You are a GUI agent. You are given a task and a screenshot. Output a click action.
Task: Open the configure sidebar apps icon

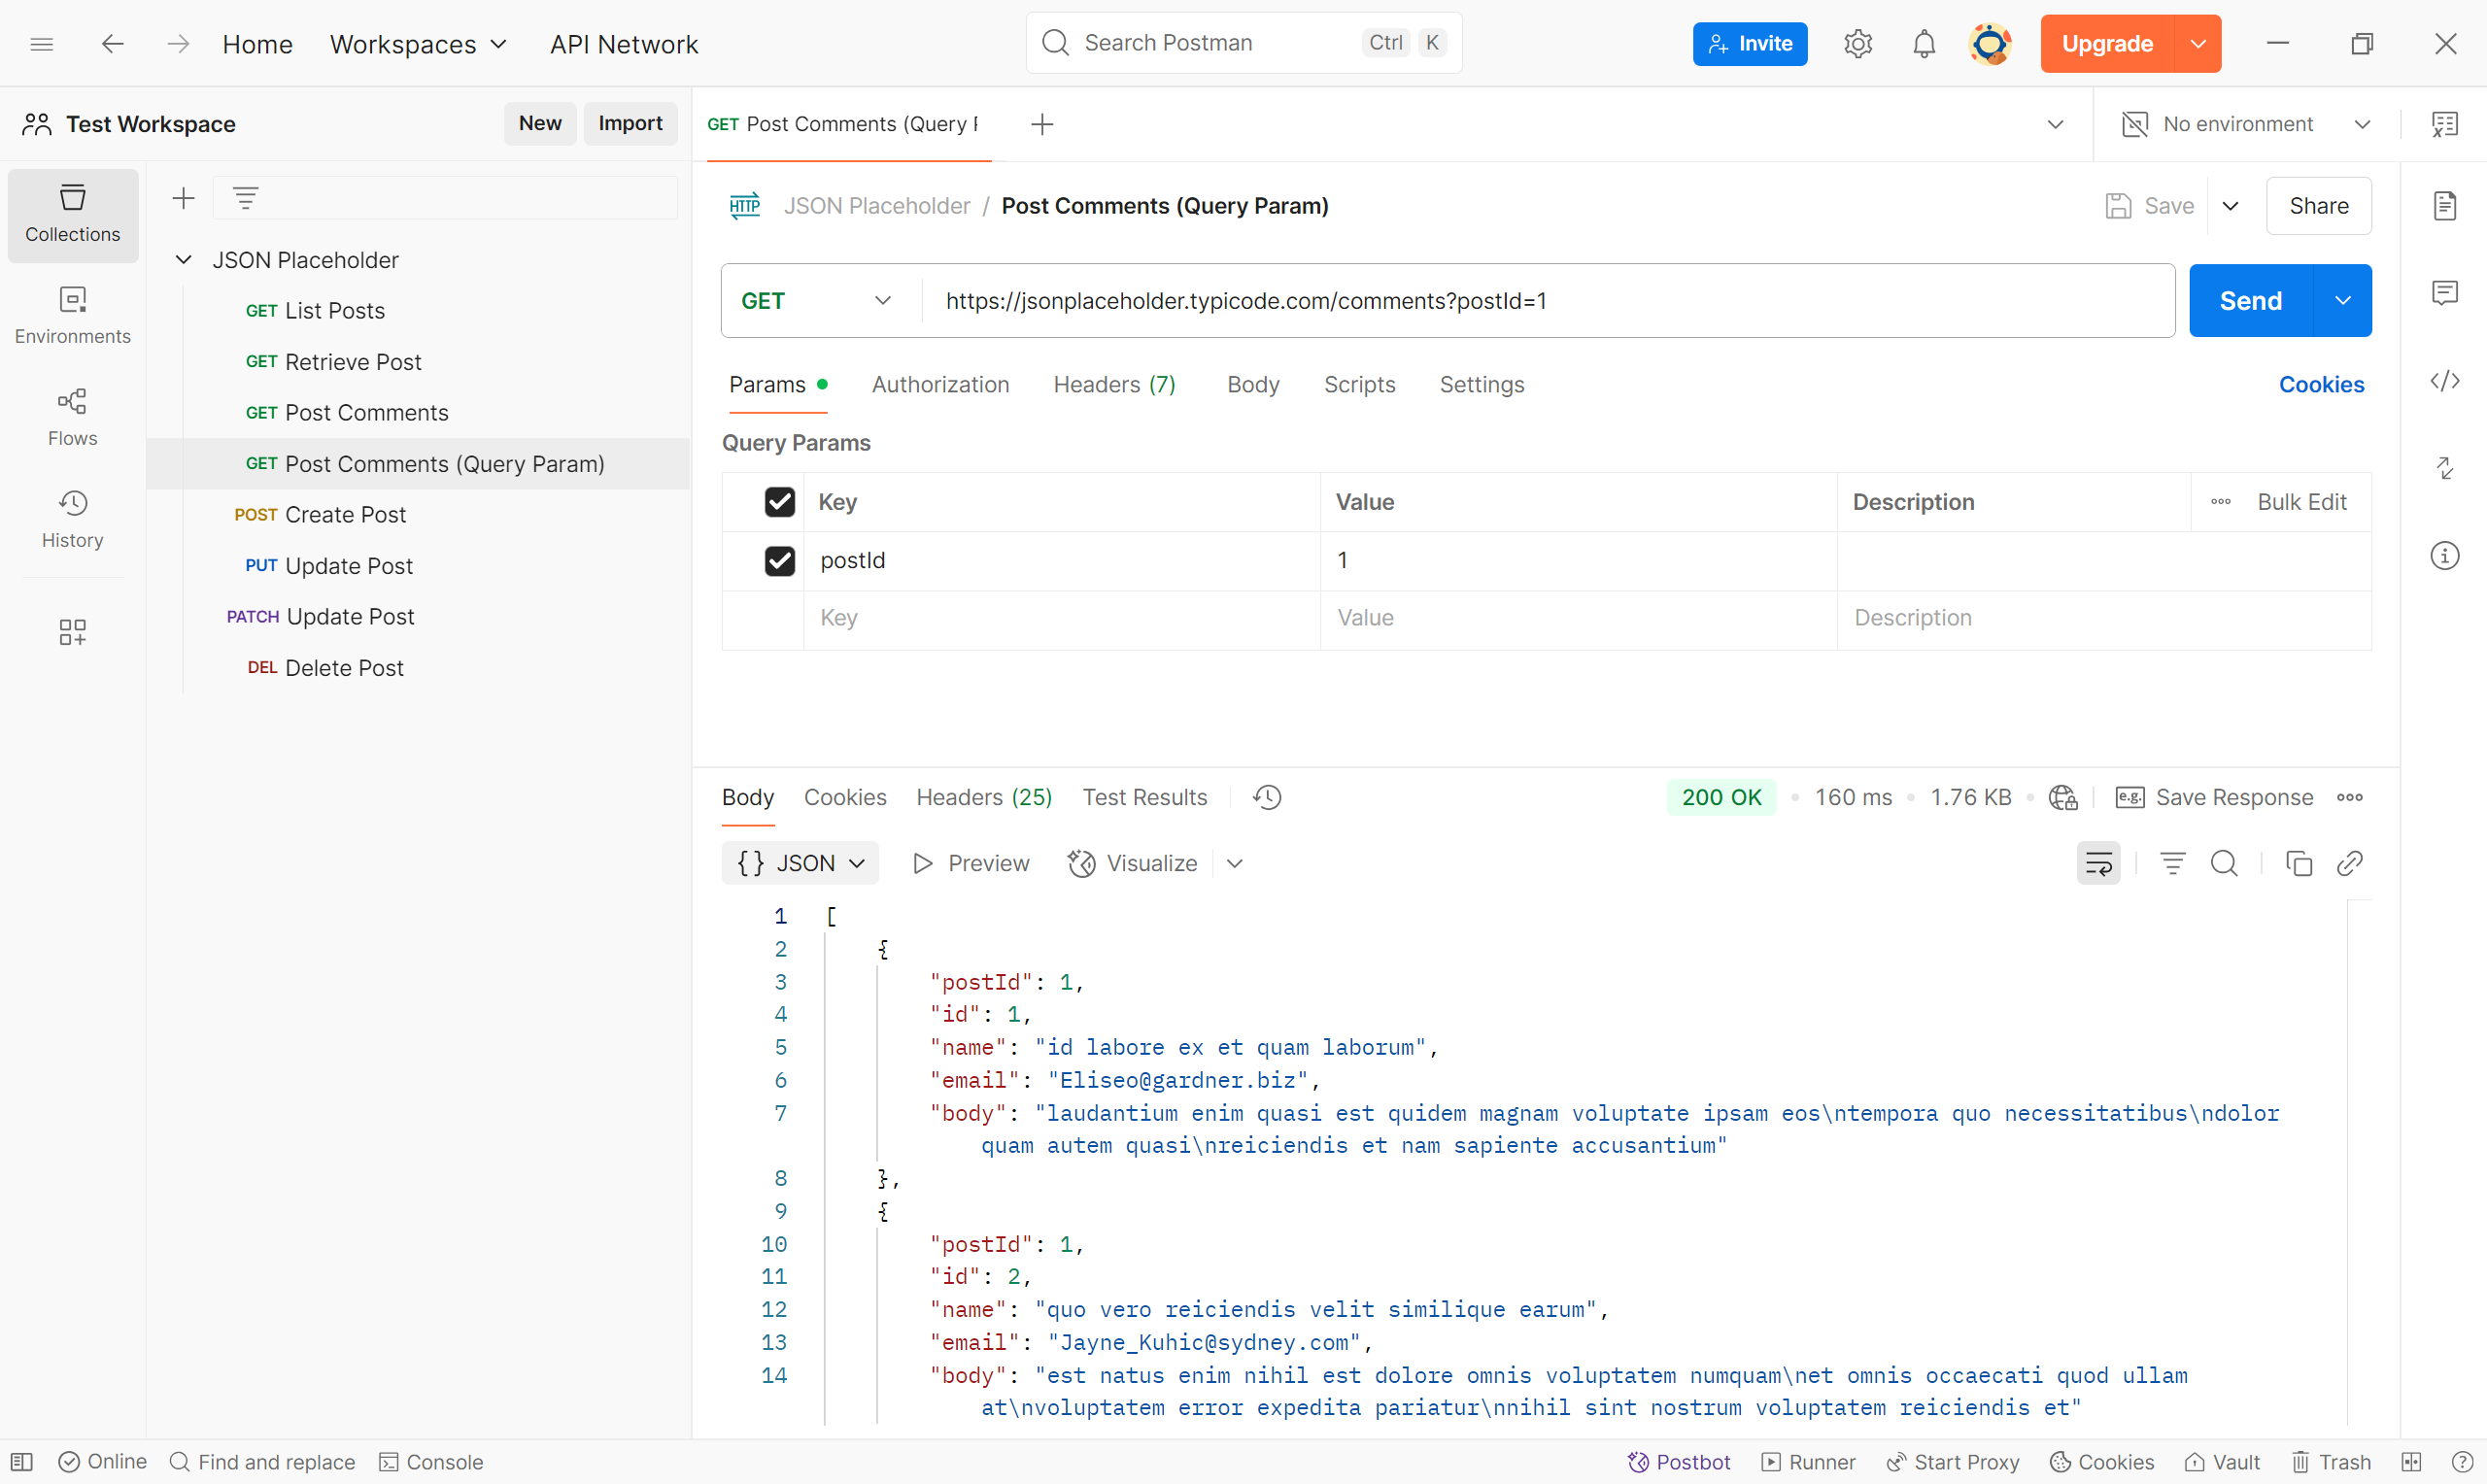tap(73, 631)
